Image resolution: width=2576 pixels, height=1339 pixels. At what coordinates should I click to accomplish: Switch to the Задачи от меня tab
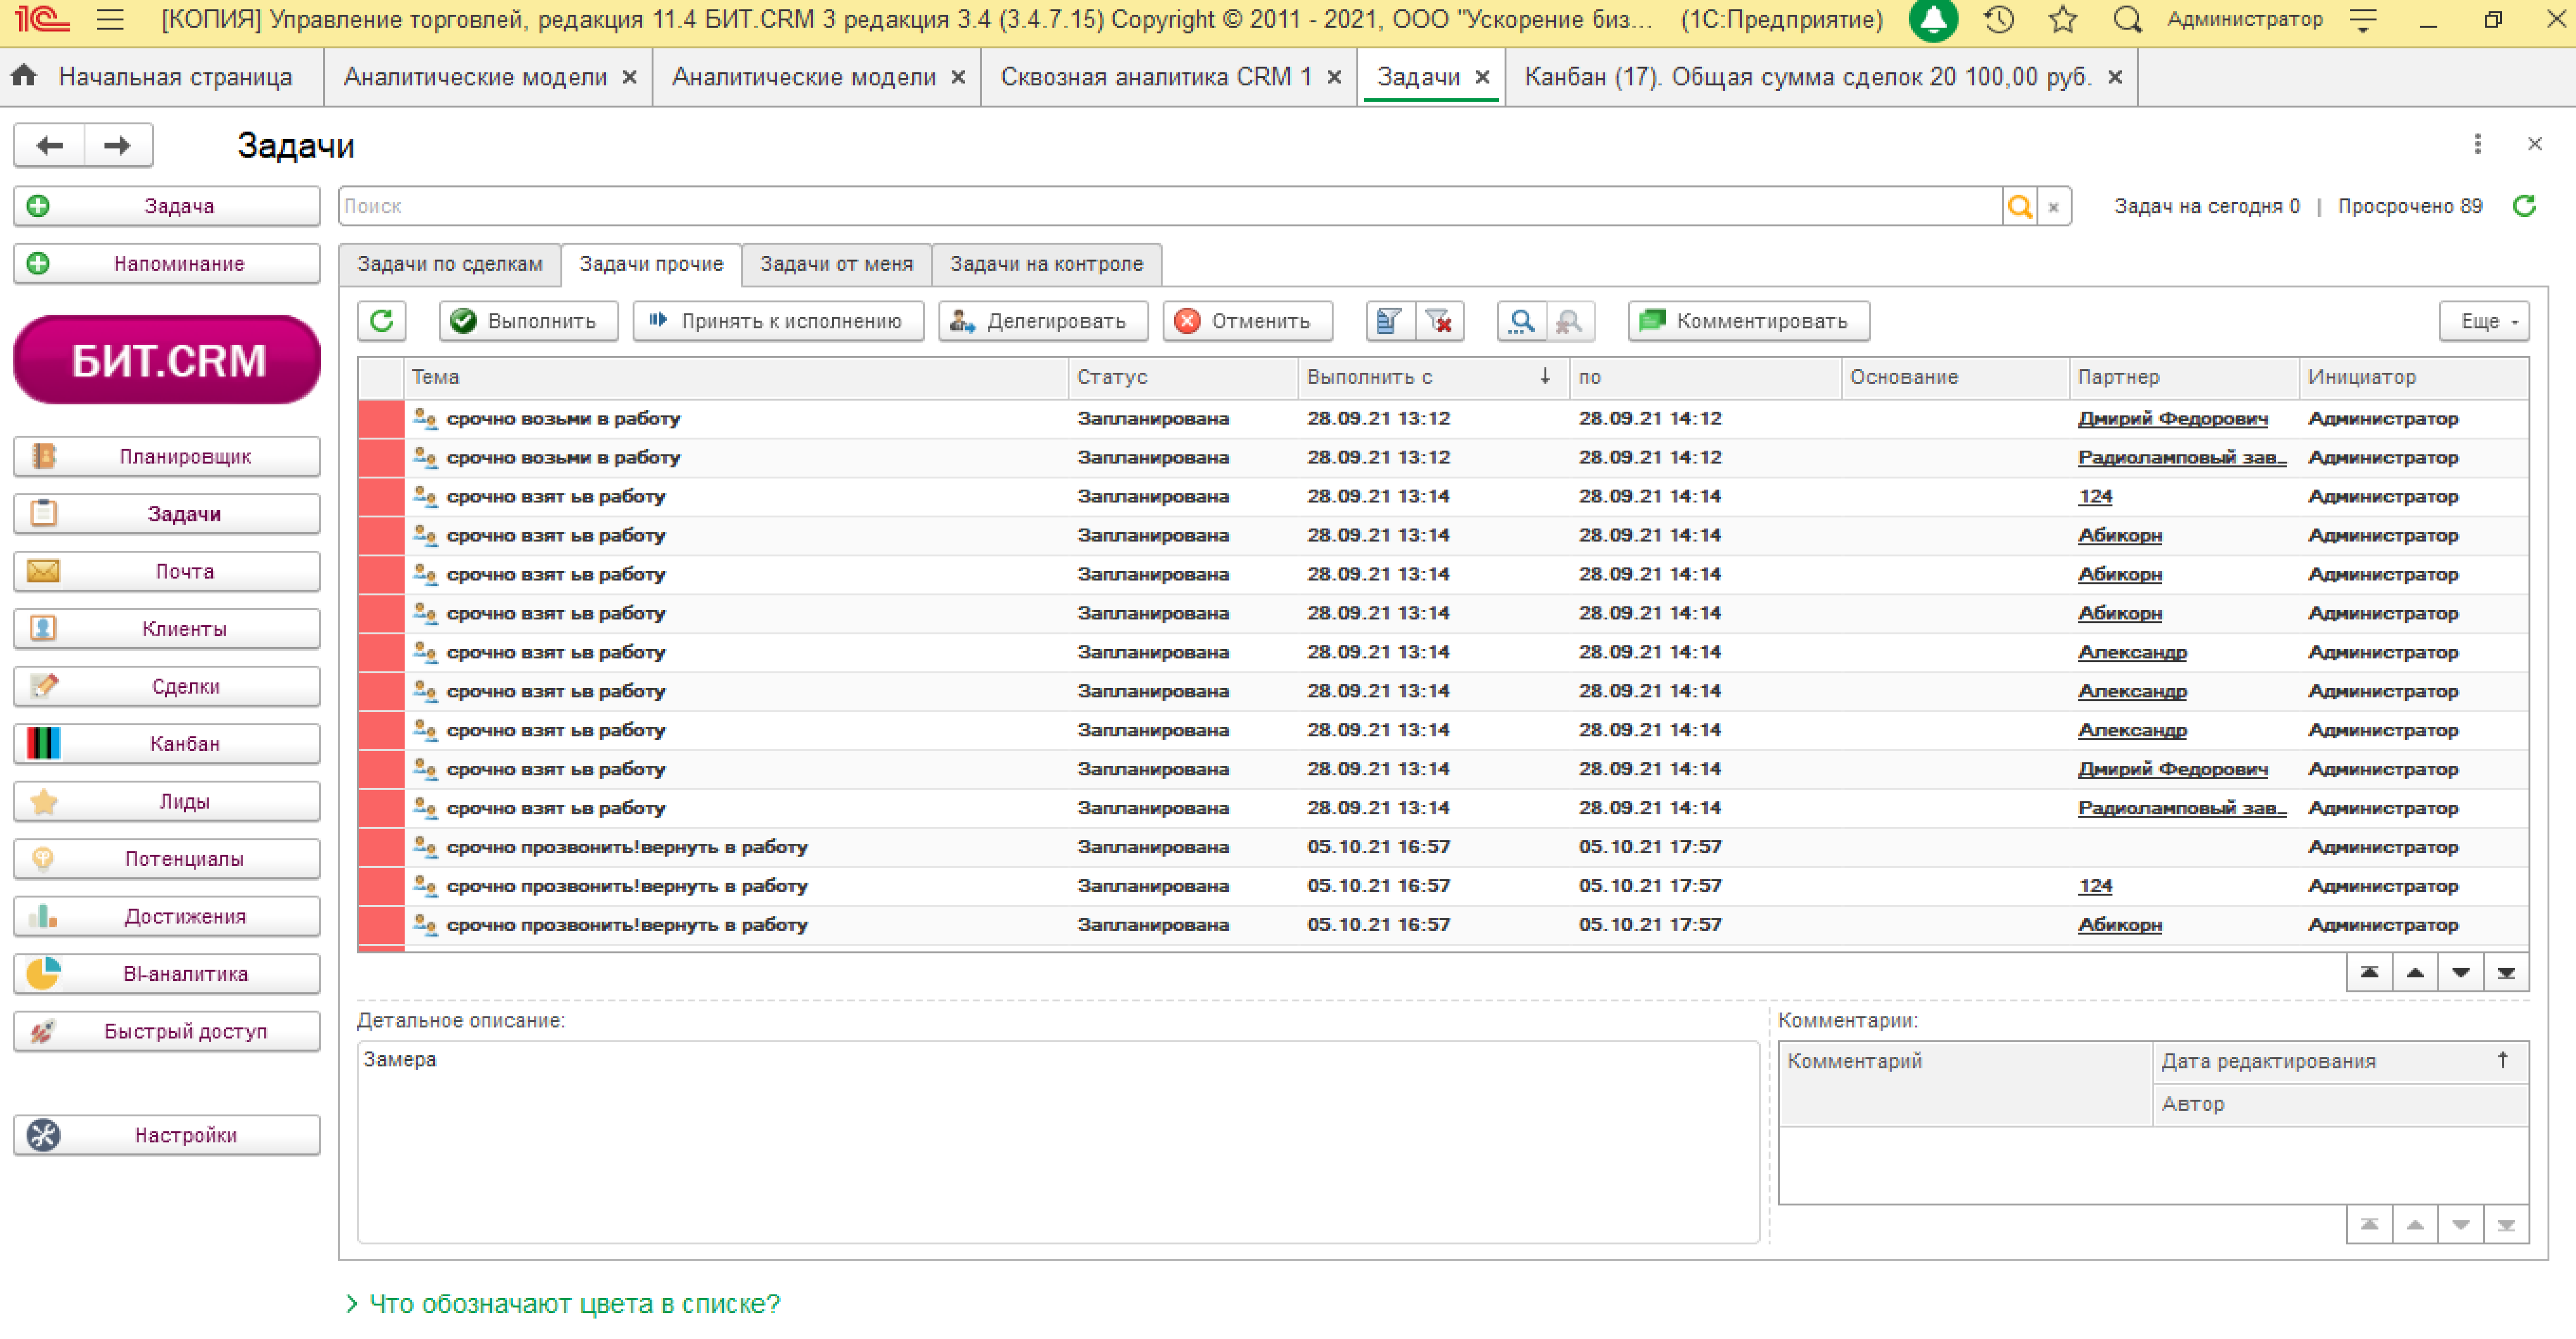click(x=836, y=264)
